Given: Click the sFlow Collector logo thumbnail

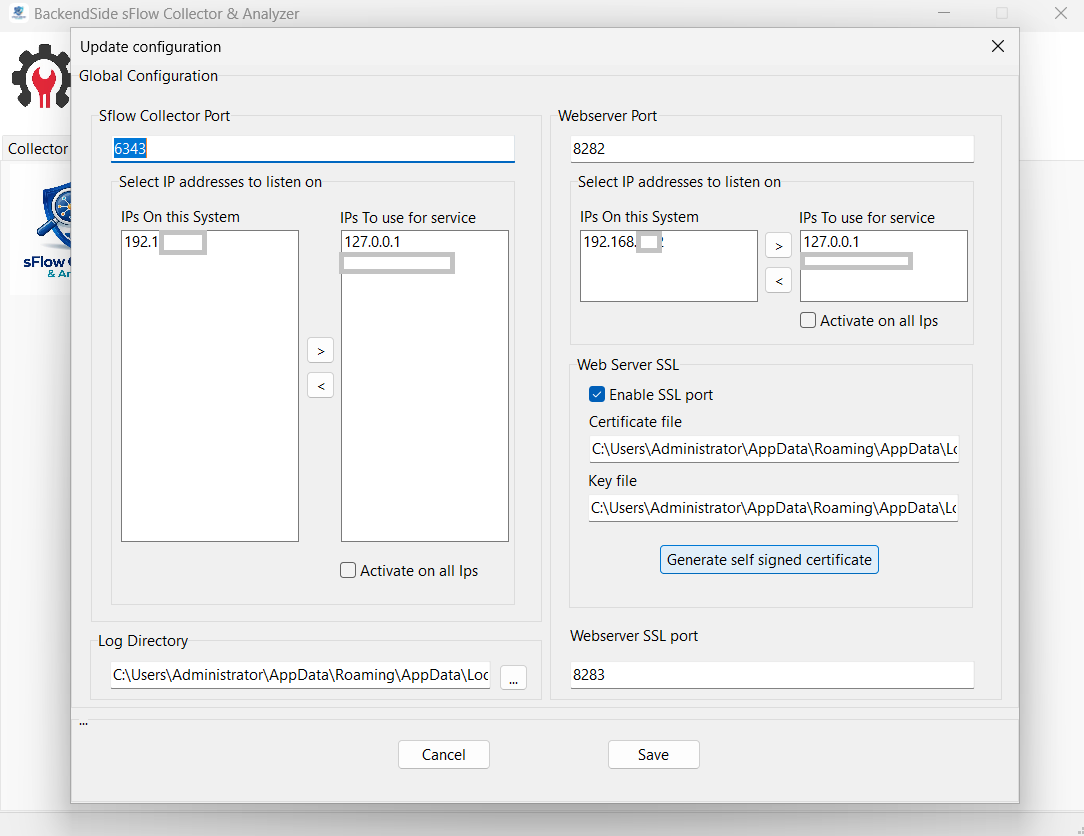Looking at the screenshot, I should [x=42, y=232].
